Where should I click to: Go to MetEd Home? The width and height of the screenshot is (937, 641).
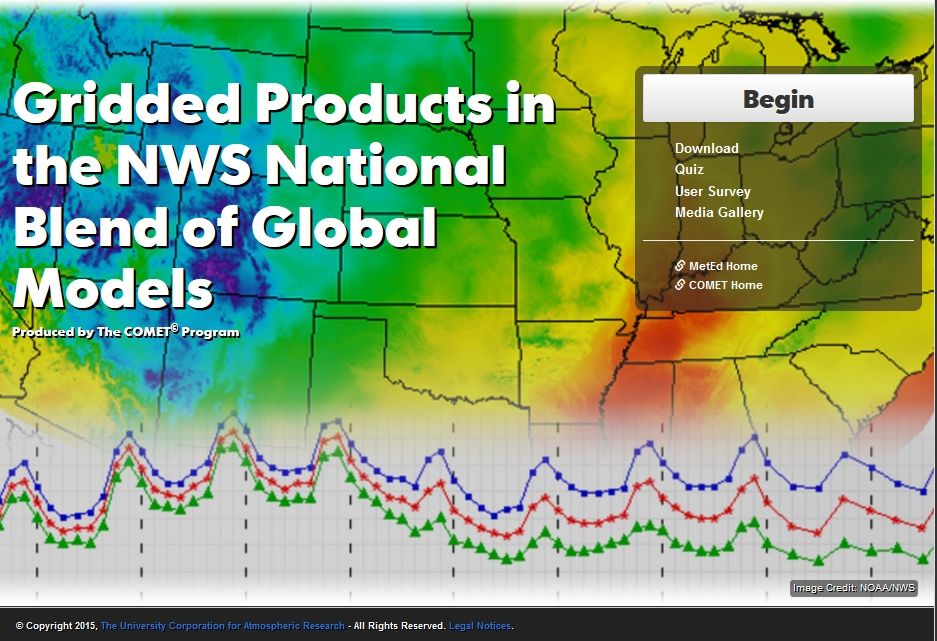point(723,266)
